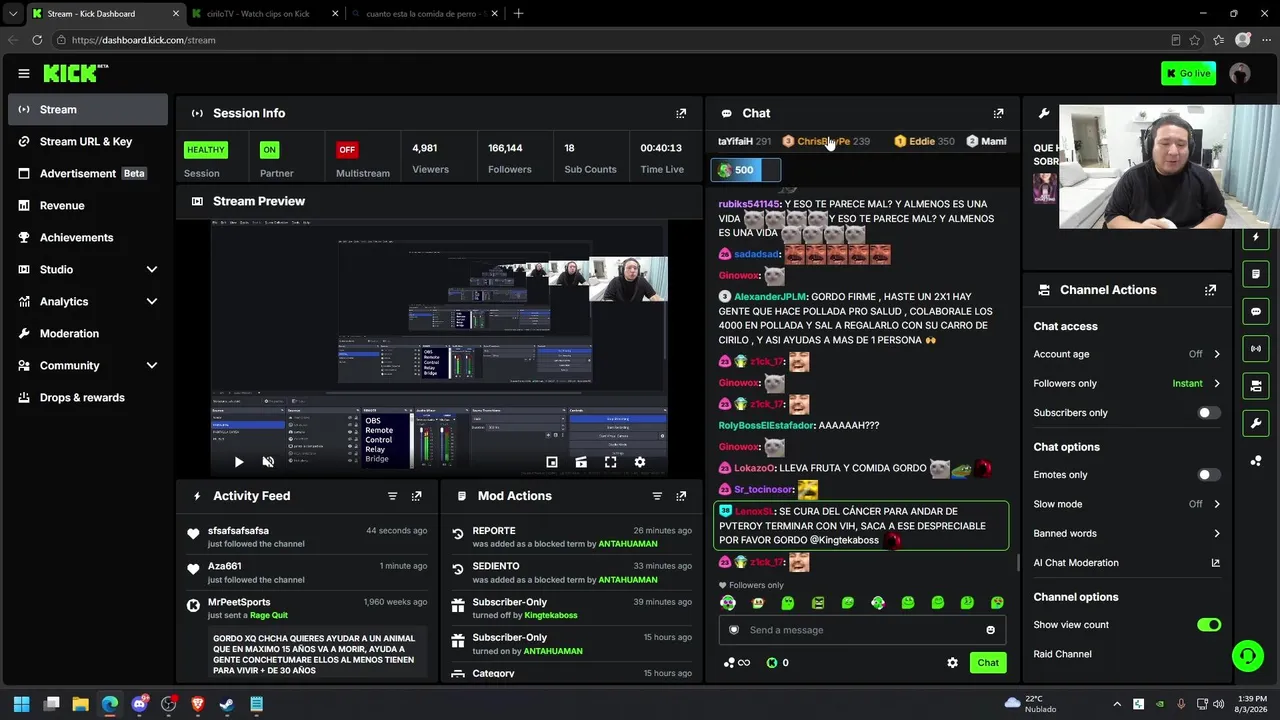Send message with Chat button

pyautogui.click(x=988, y=663)
